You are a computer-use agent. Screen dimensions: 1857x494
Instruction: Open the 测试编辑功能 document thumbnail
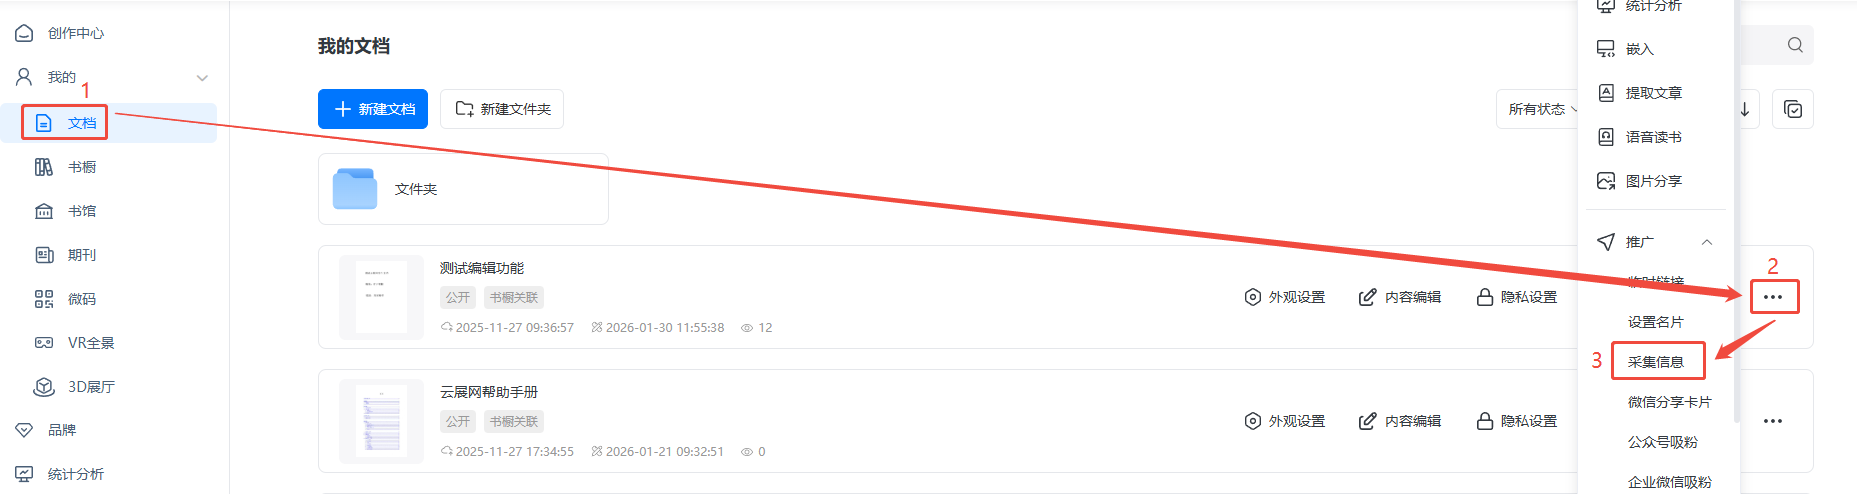381,297
